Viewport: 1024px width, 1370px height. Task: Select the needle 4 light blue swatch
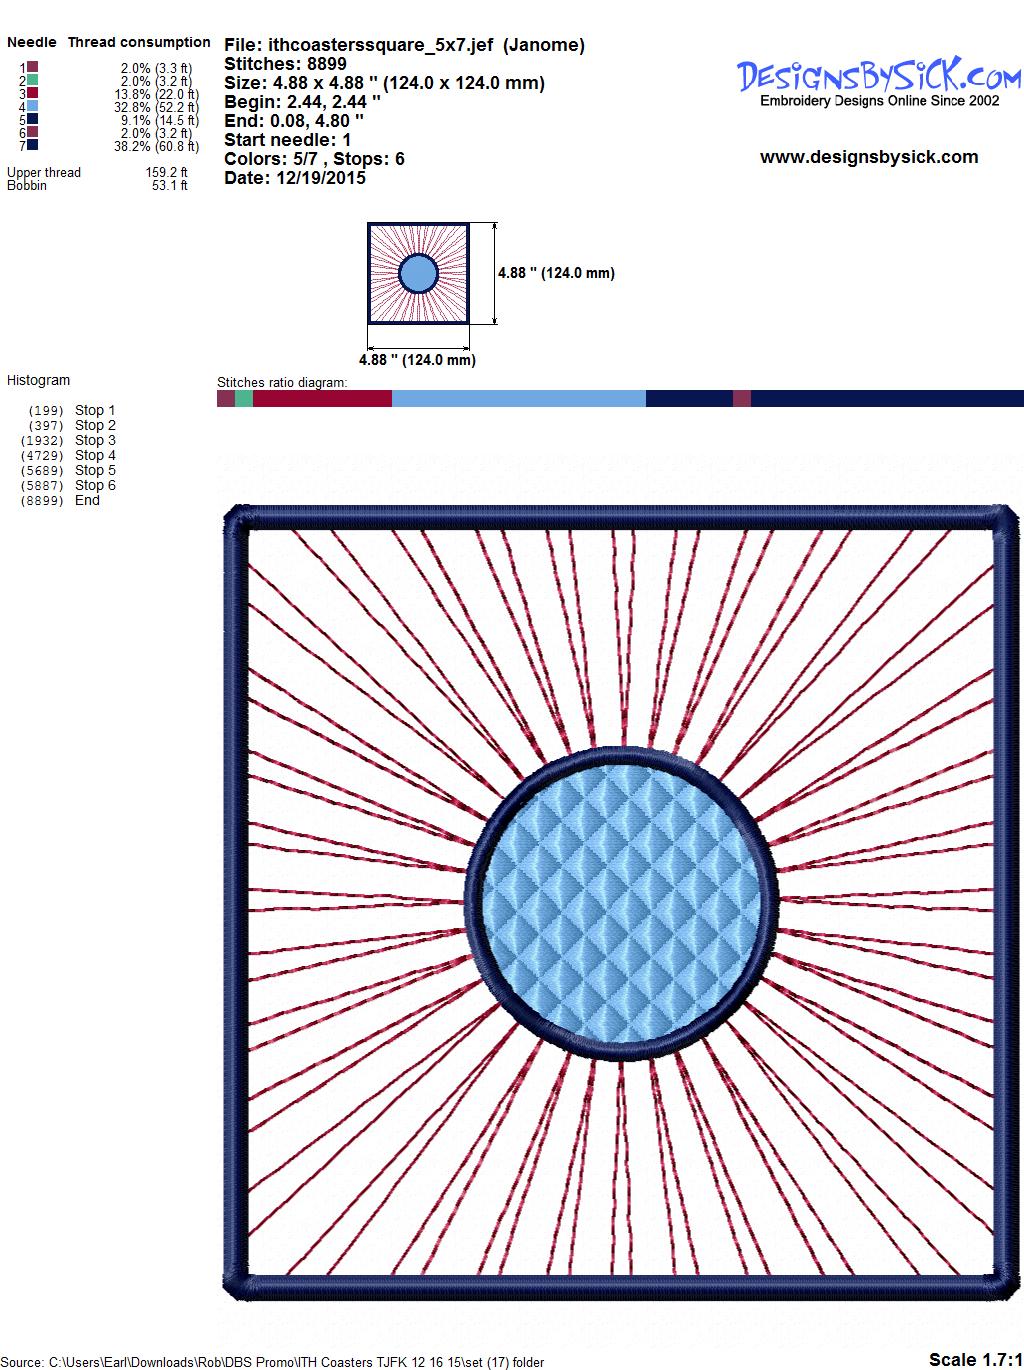(x=33, y=106)
